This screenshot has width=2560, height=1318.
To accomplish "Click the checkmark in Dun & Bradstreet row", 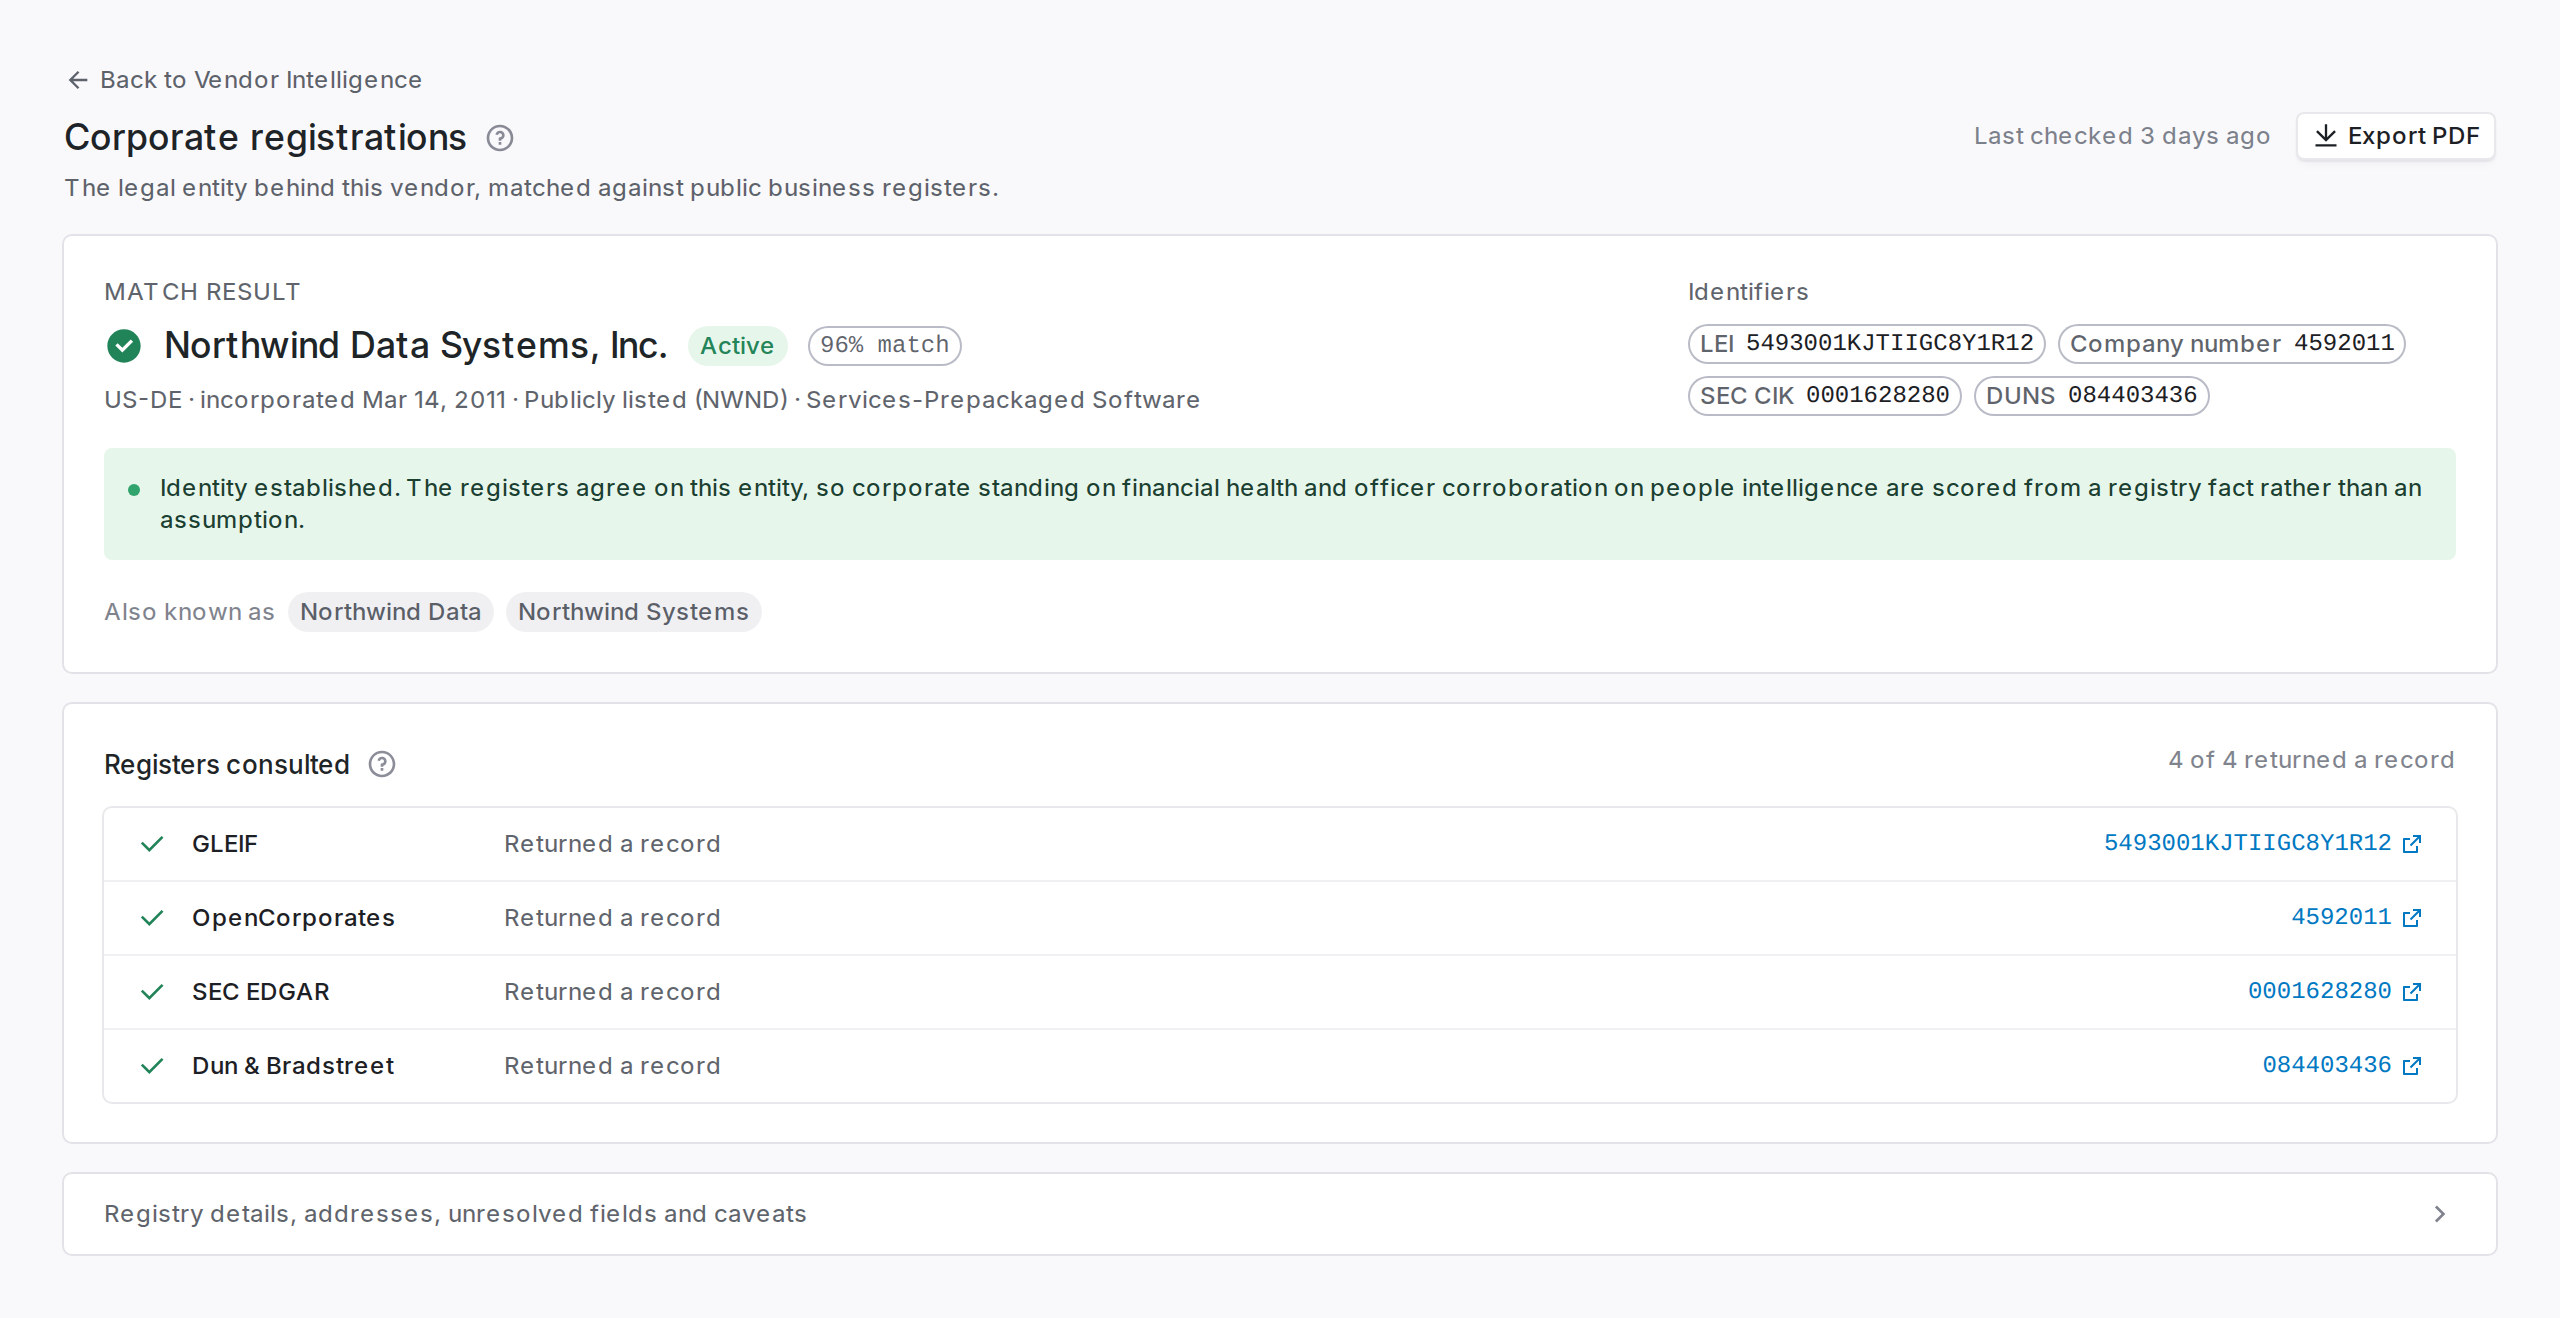I will click(x=152, y=1066).
